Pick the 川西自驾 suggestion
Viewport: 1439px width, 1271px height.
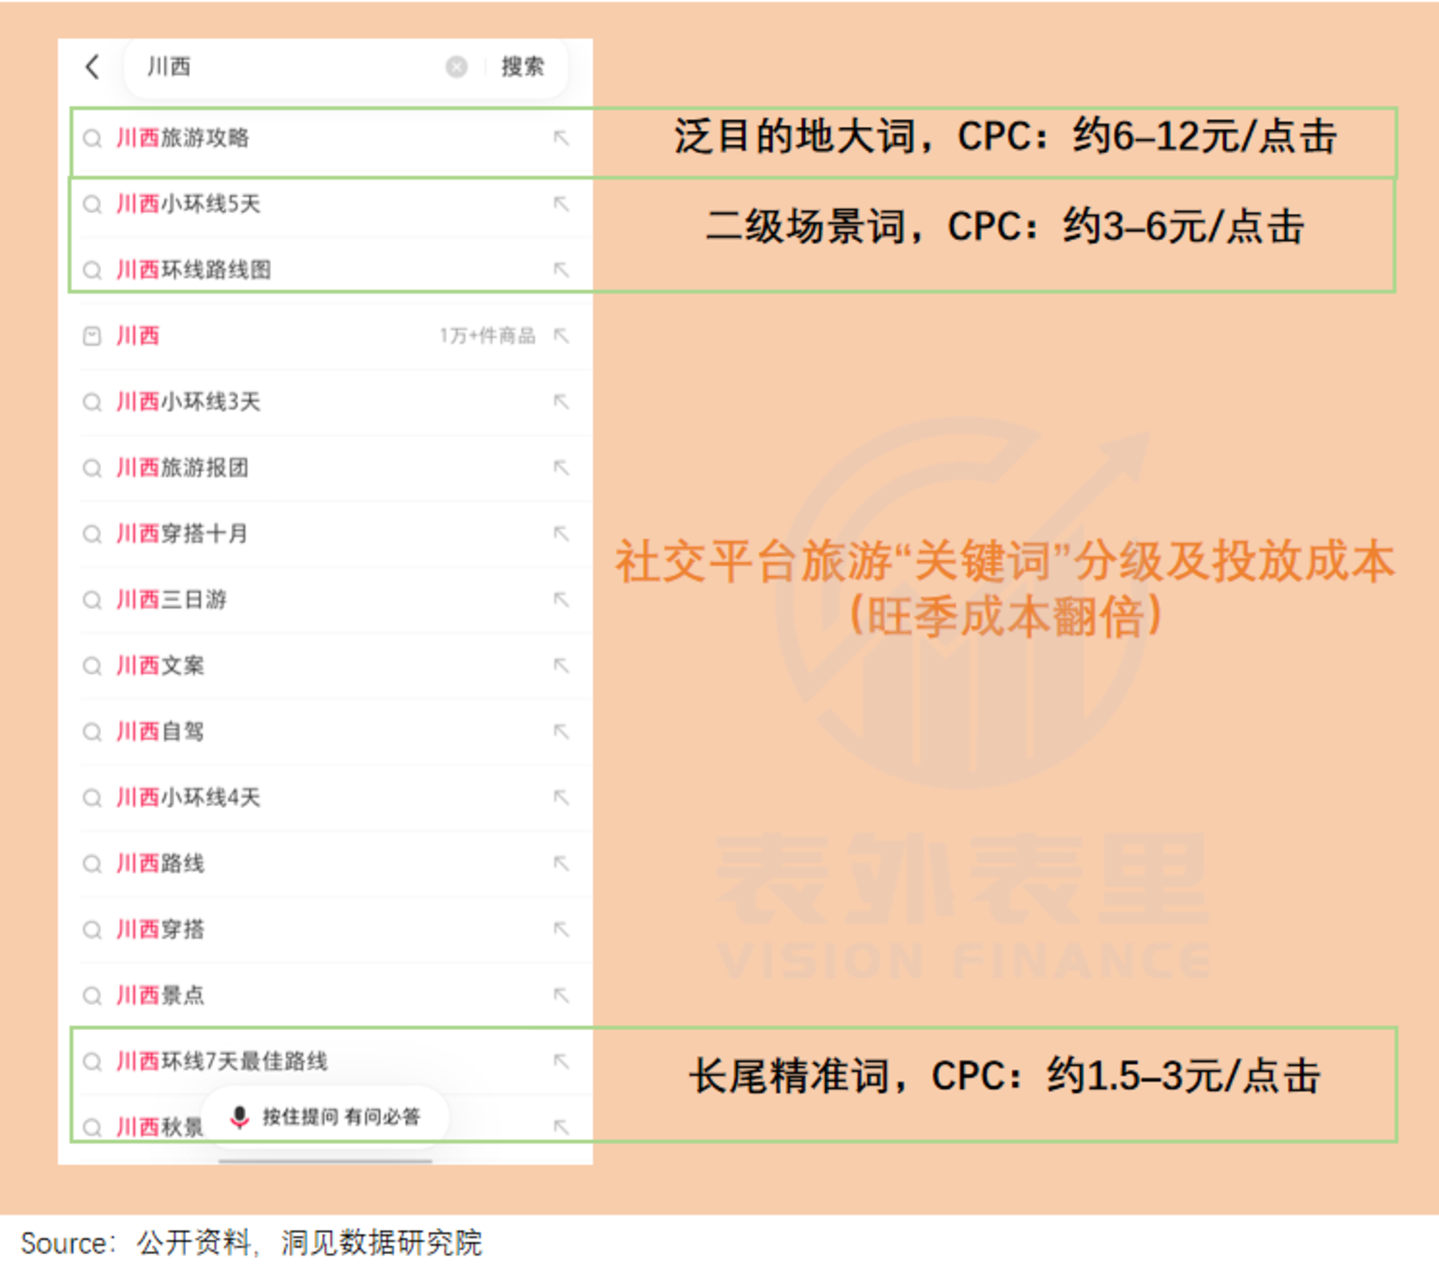tap(326, 732)
